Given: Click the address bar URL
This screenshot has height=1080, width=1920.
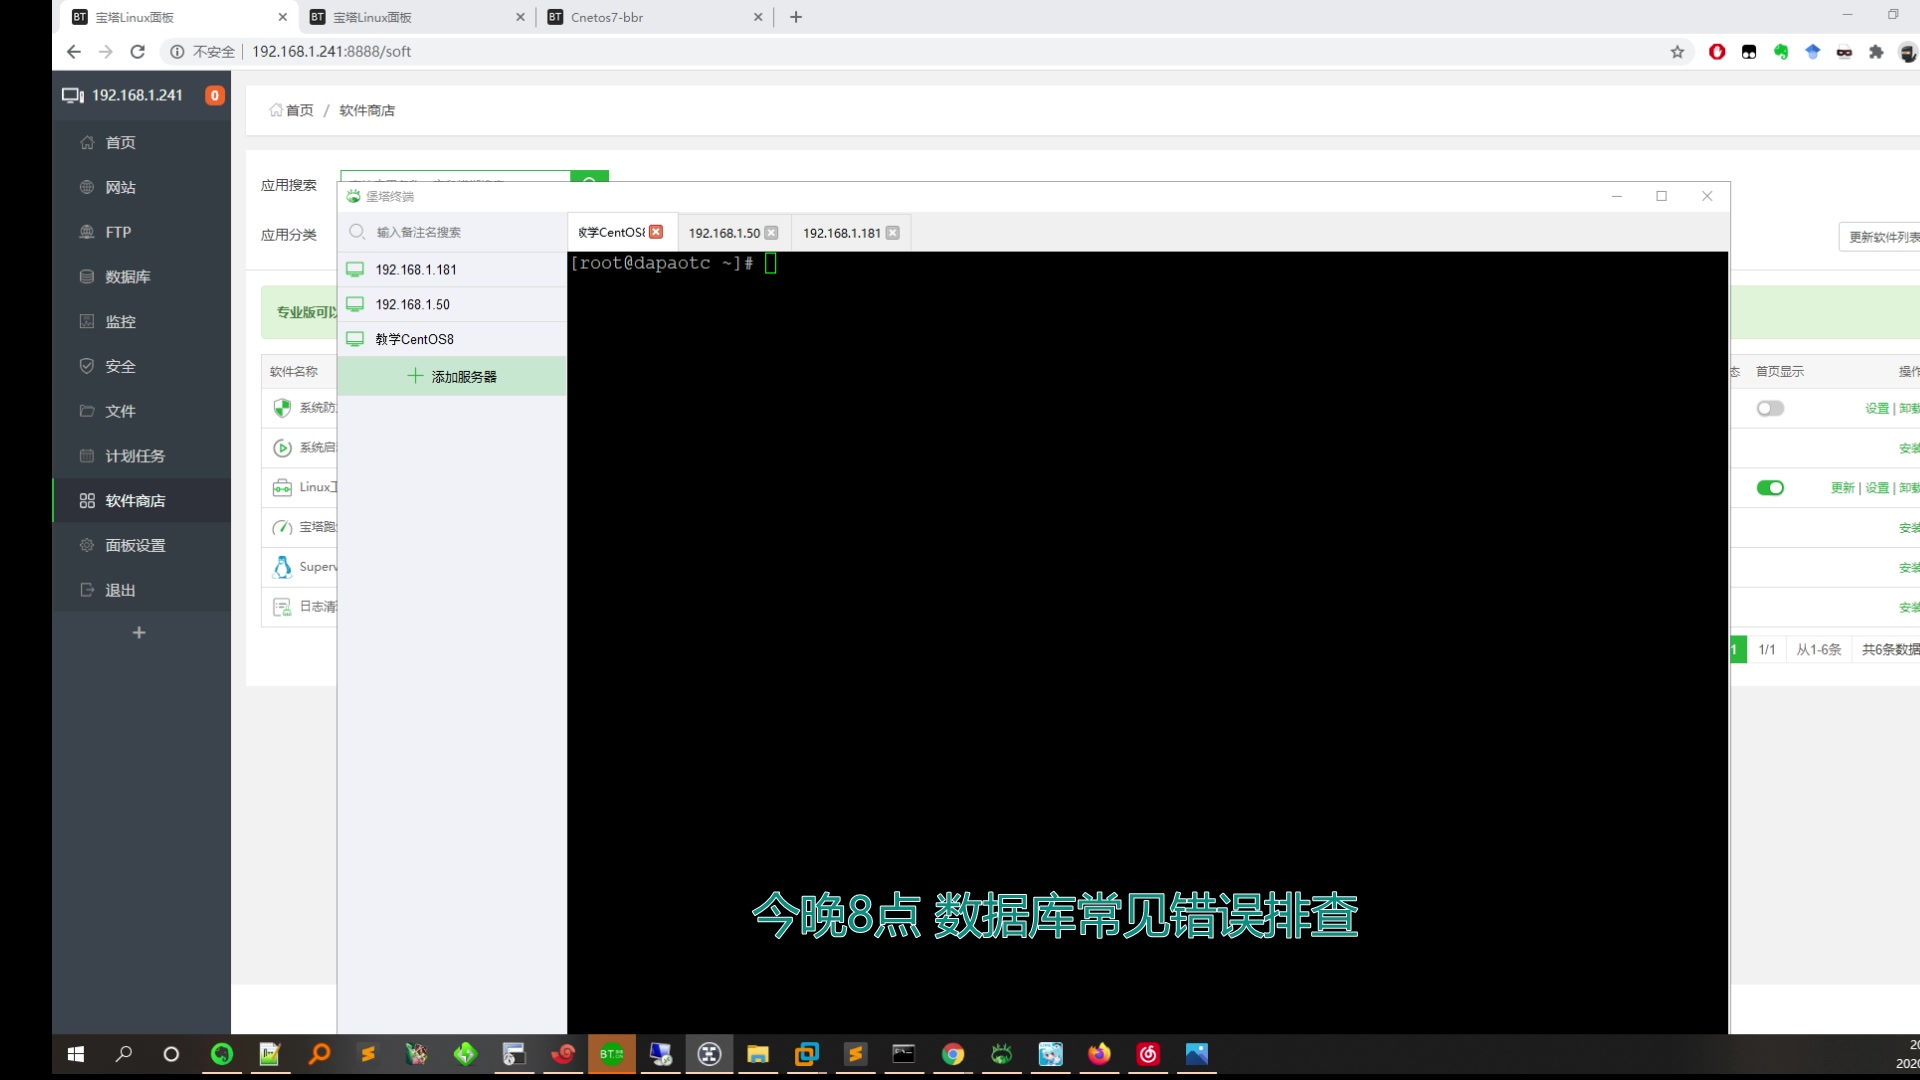Looking at the screenshot, I should [x=331, y=51].
